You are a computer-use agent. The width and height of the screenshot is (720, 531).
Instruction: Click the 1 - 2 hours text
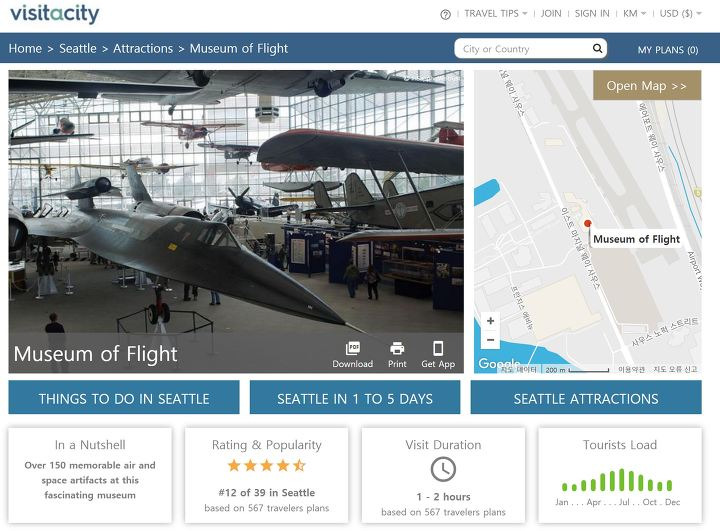tap(443, 497)
